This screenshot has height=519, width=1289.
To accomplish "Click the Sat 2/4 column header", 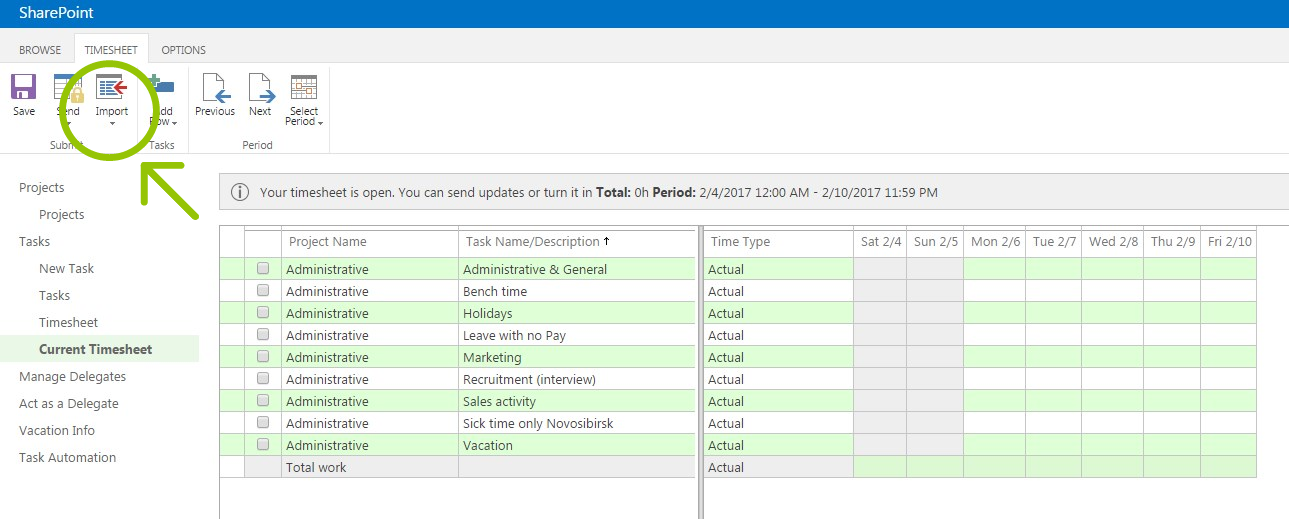I will coord(881,242).
